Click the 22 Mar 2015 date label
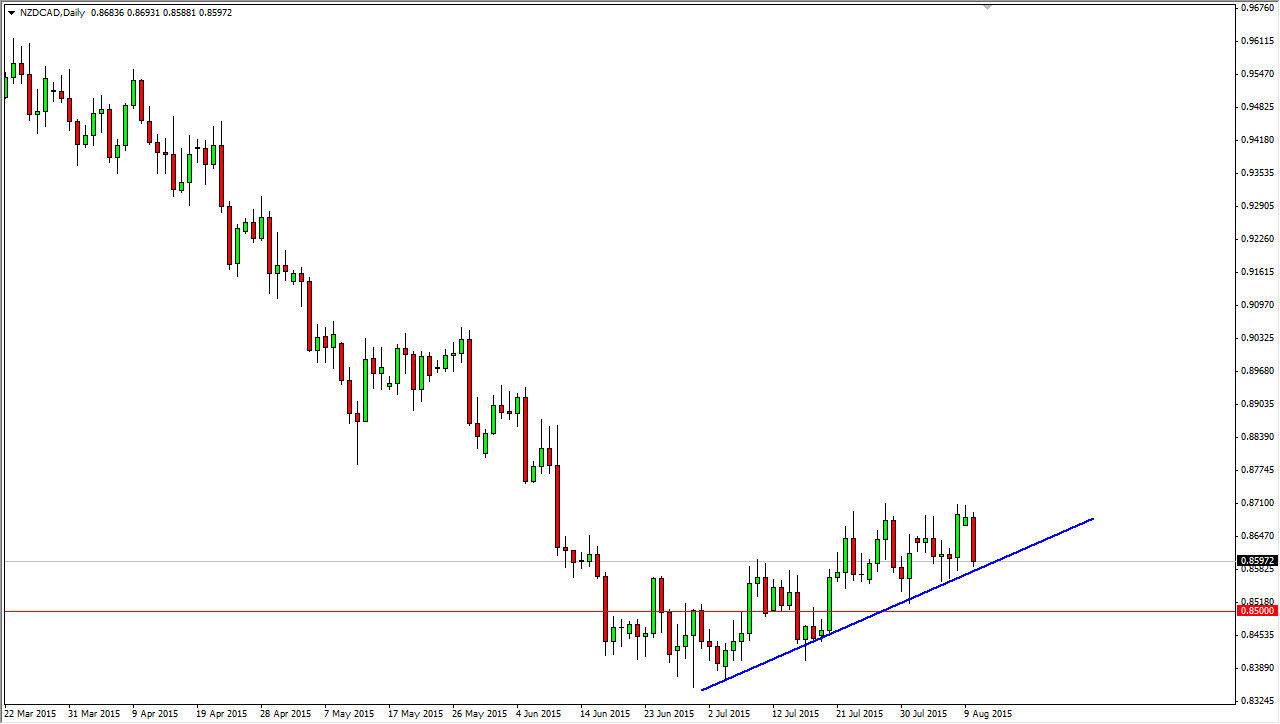Image resolution: width=1280 pixels, height=724 pixels. [x=32, y=714]
